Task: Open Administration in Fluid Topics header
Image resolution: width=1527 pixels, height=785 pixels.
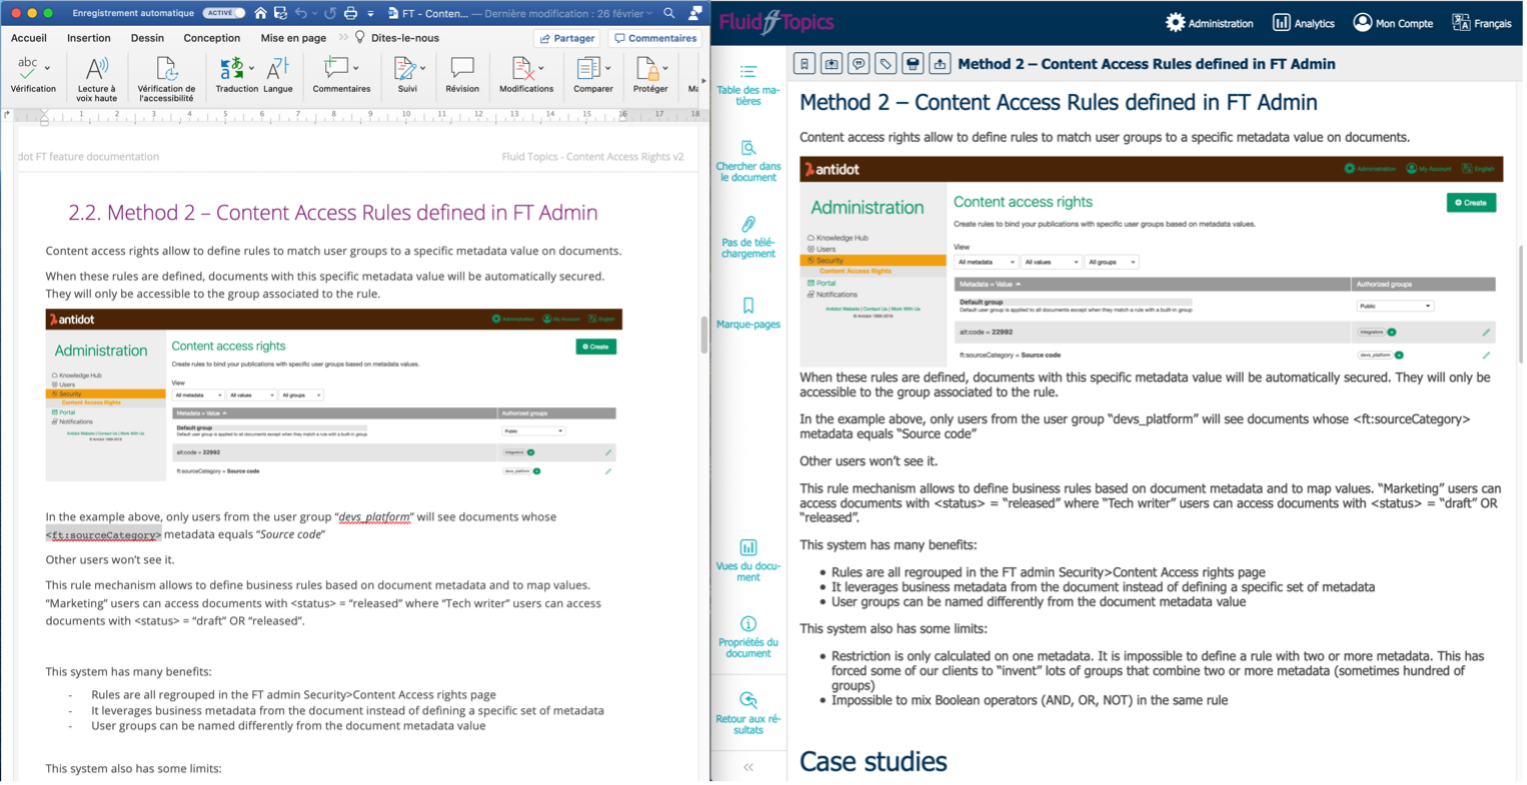Action: 1209,22
